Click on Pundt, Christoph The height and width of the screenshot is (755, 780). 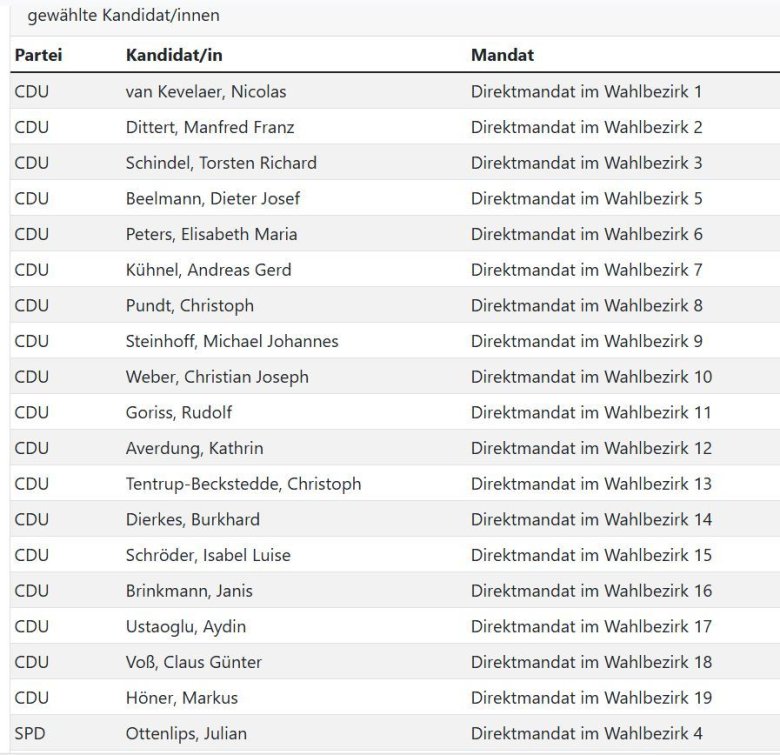190,305
